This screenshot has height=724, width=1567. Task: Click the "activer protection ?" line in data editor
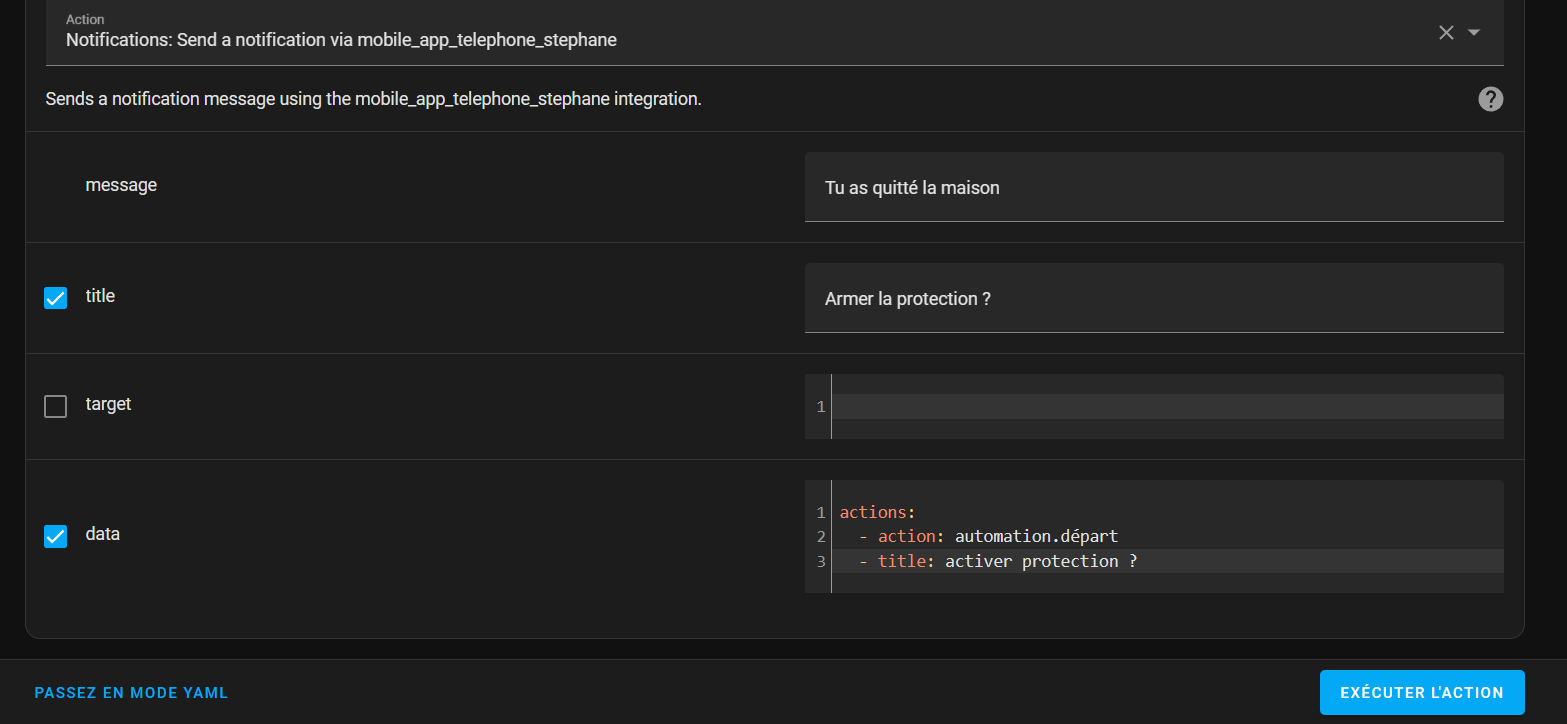[x=1040, y=561]
